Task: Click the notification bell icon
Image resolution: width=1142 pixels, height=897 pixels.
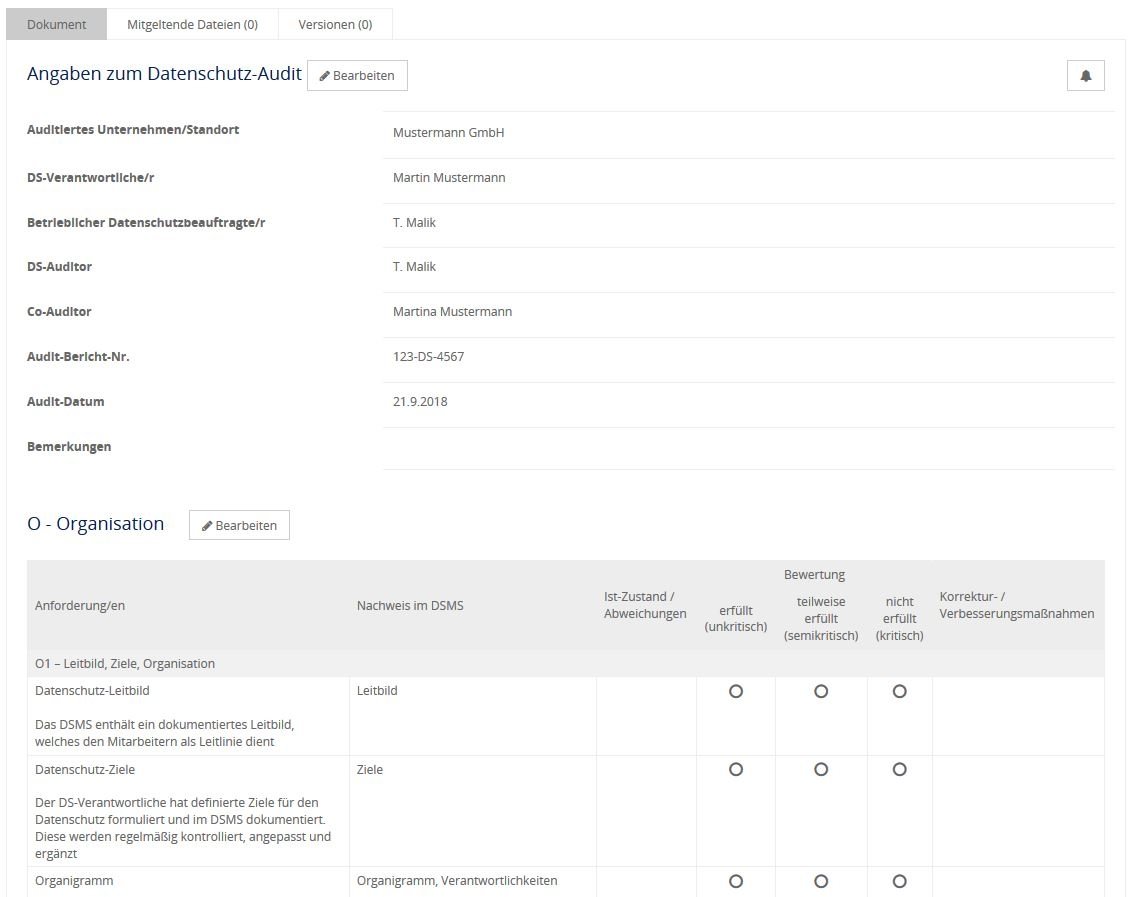Action: pyautogui.click(x=1085, y=76)
